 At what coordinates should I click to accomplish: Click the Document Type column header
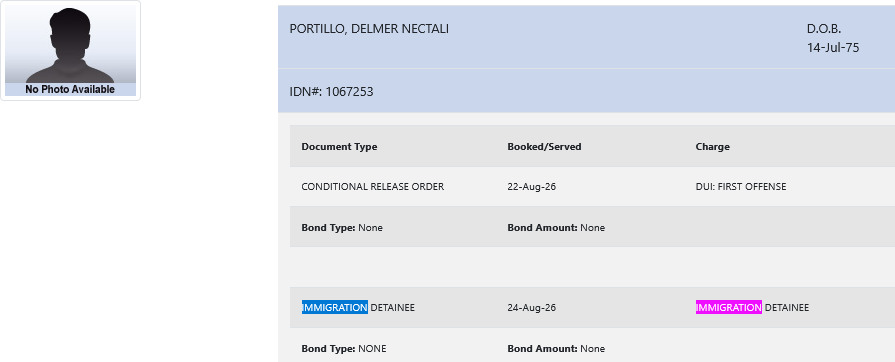339,147
